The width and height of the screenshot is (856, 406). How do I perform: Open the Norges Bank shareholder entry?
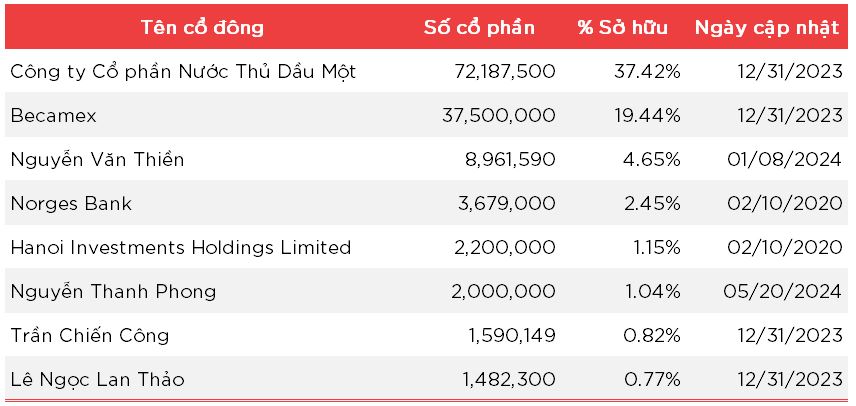(x=71, y=204)
